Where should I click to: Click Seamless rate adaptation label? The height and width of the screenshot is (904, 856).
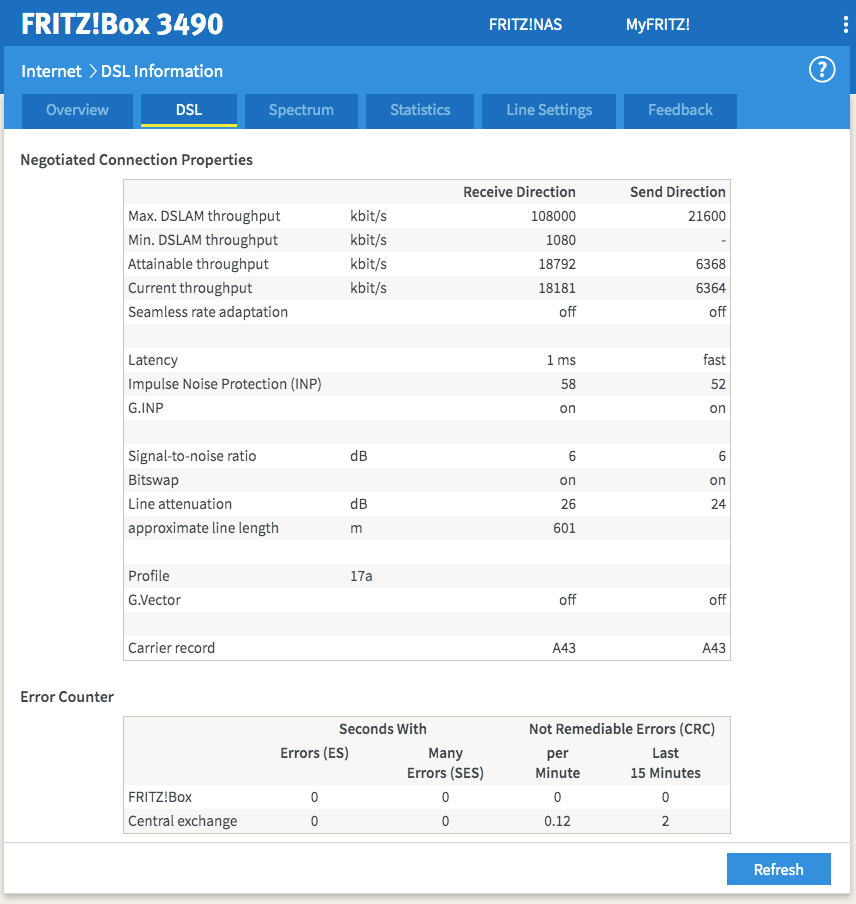click(x=208, y=312)
